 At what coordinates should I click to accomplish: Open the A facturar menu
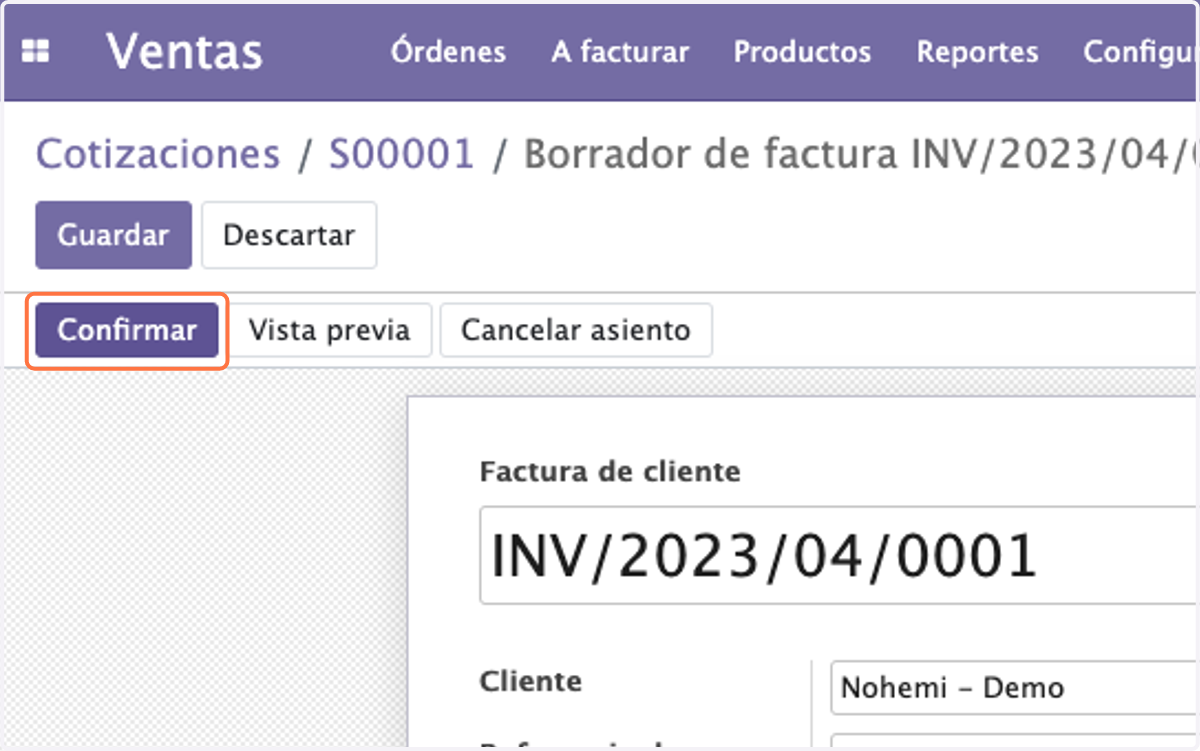[620, 52]
